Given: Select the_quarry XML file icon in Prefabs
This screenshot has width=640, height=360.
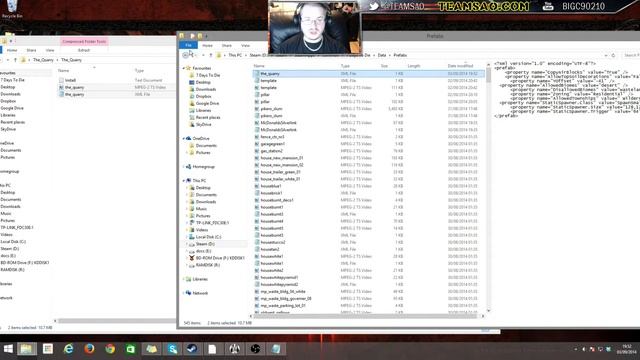Looking at the screenshot, I should click(257, 74).
